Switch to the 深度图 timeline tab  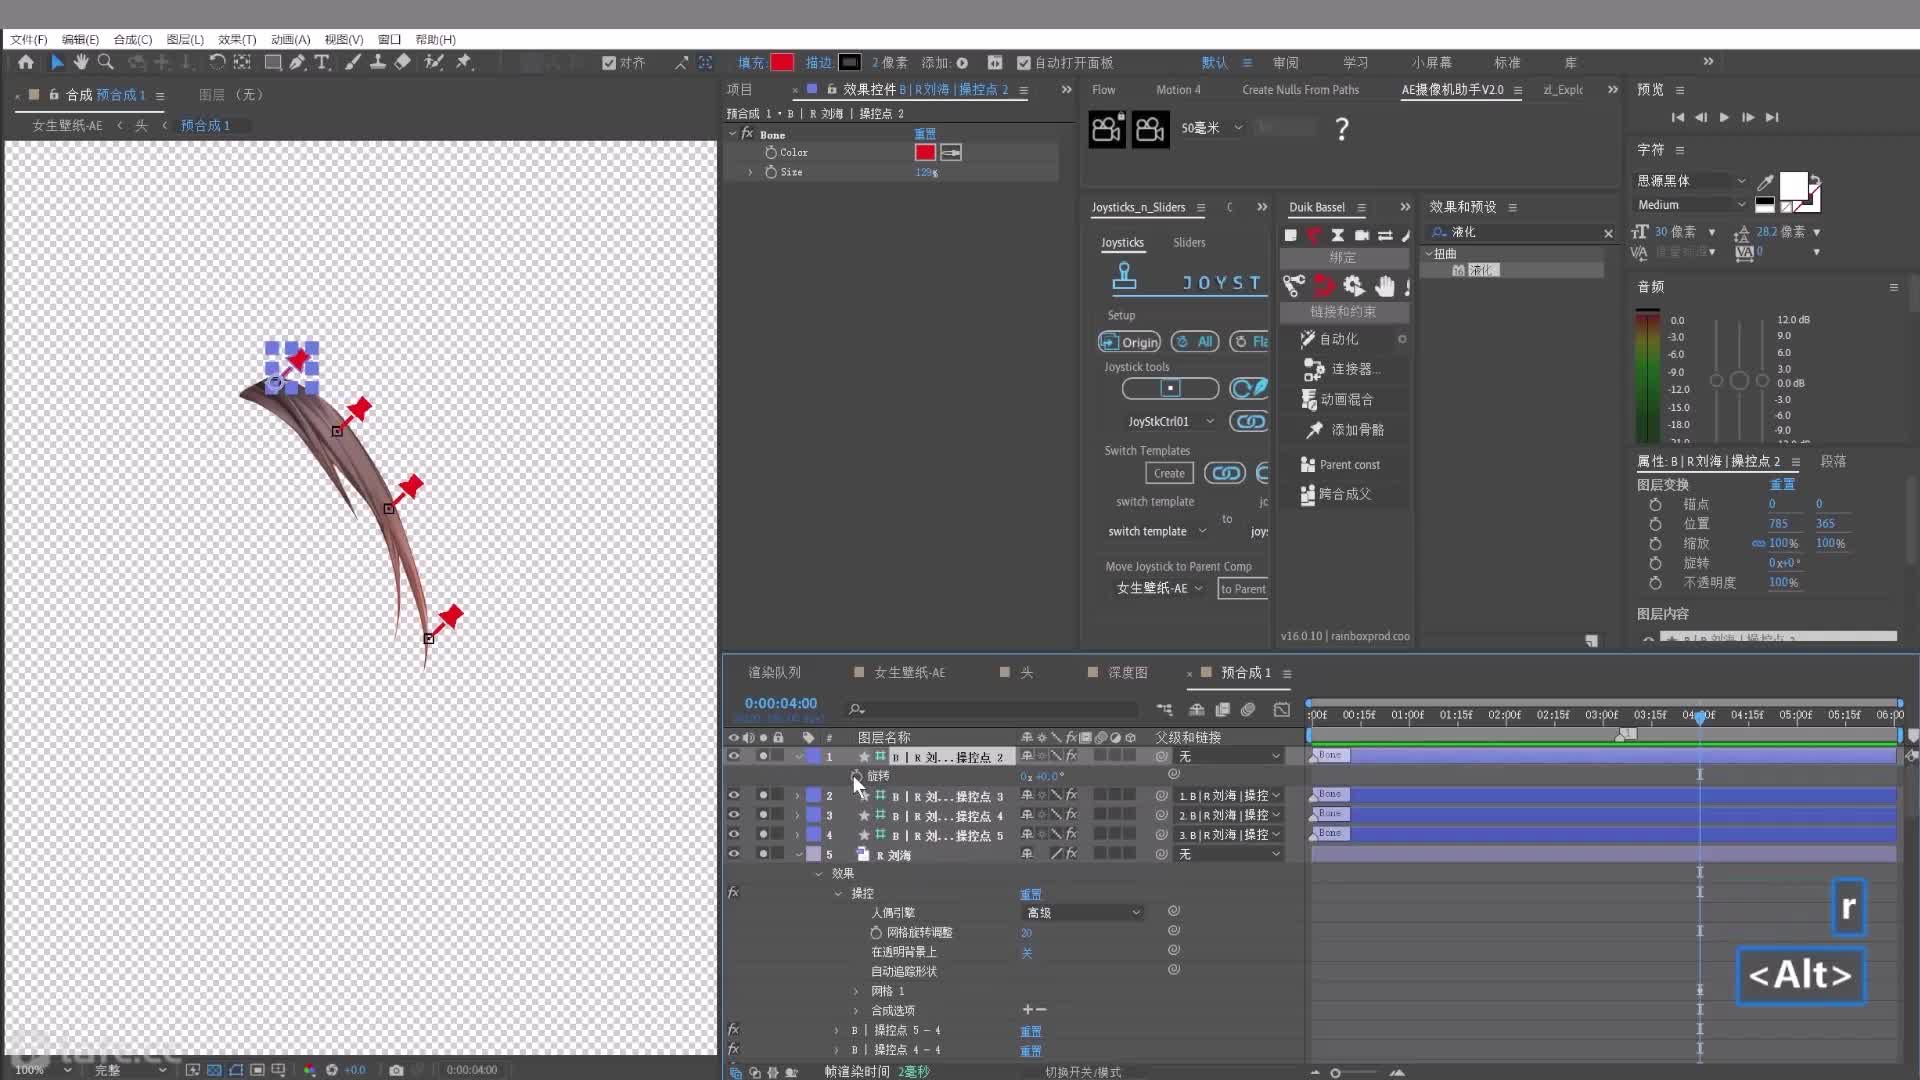[1127, 672]
